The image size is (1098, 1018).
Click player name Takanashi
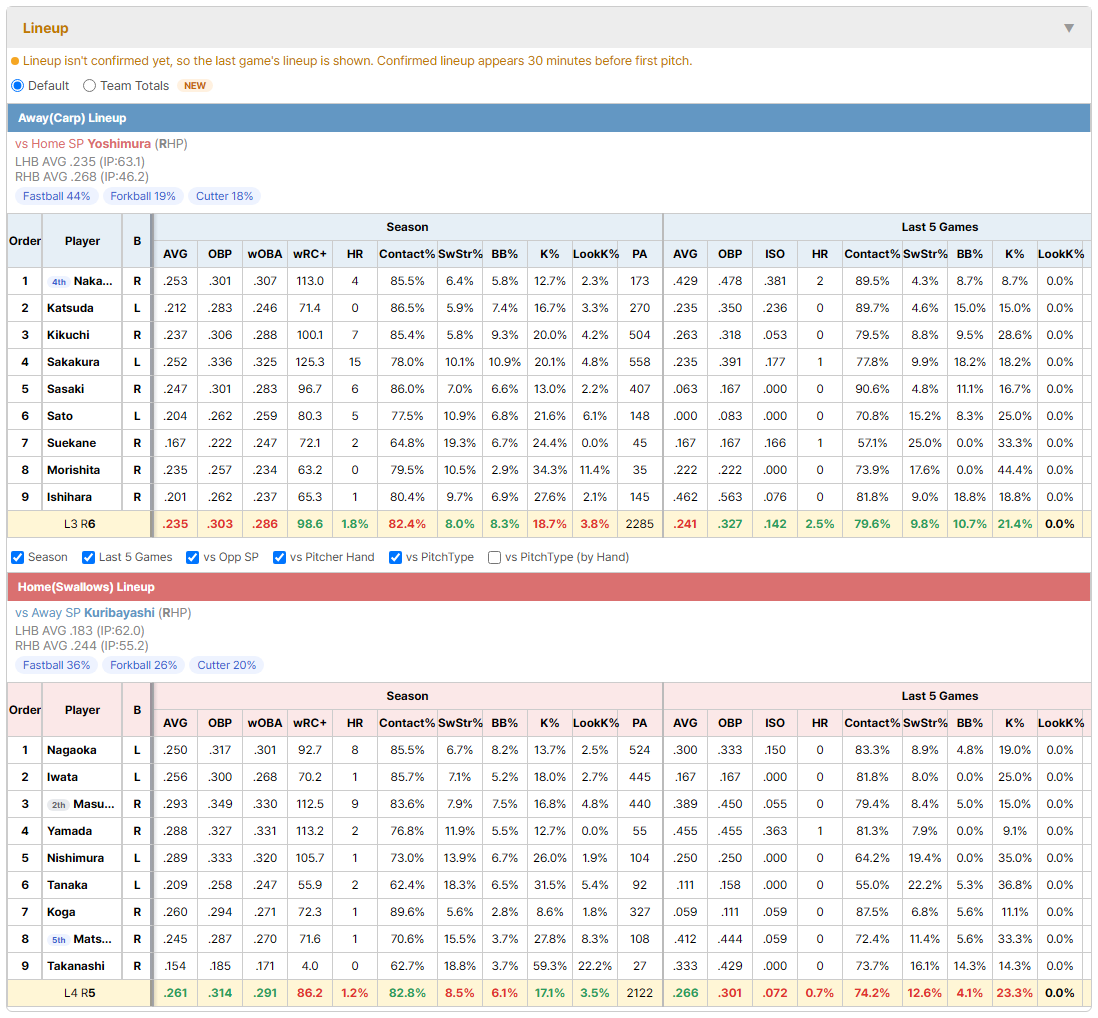click(x=76, y=967)
